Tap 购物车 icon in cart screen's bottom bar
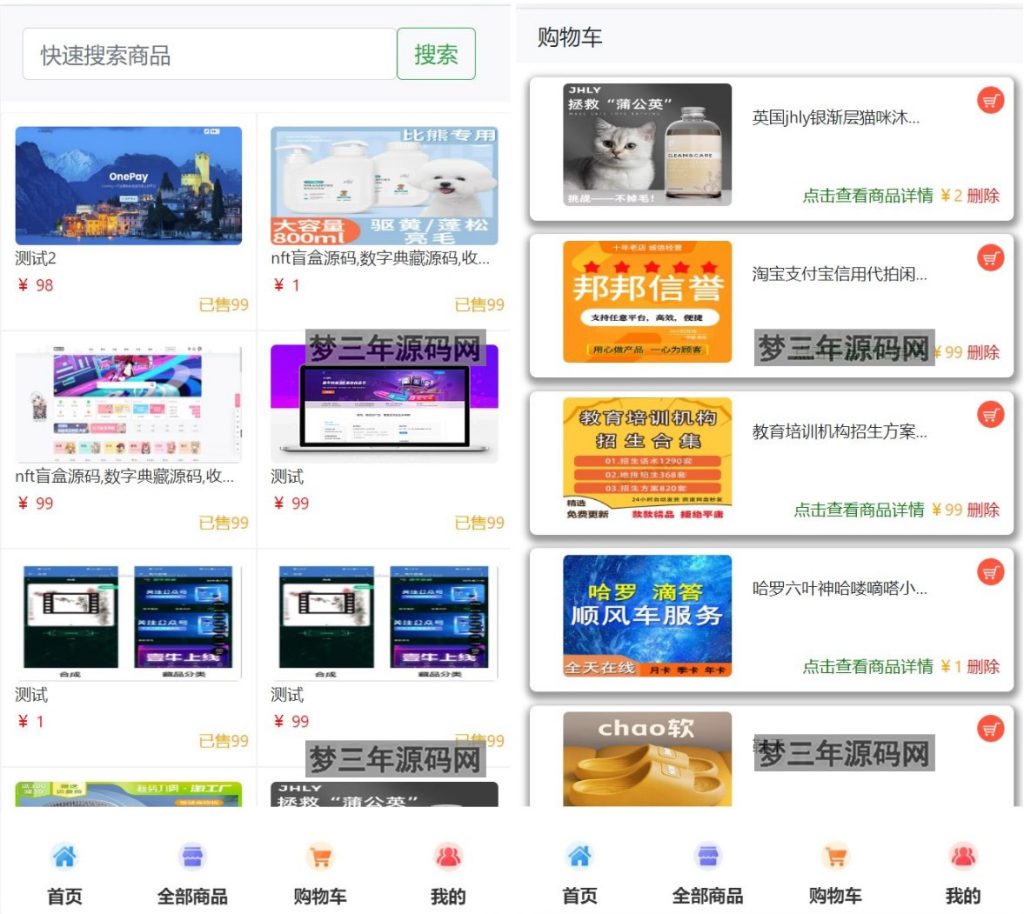 pyautogui.click(x=835, y=856)
